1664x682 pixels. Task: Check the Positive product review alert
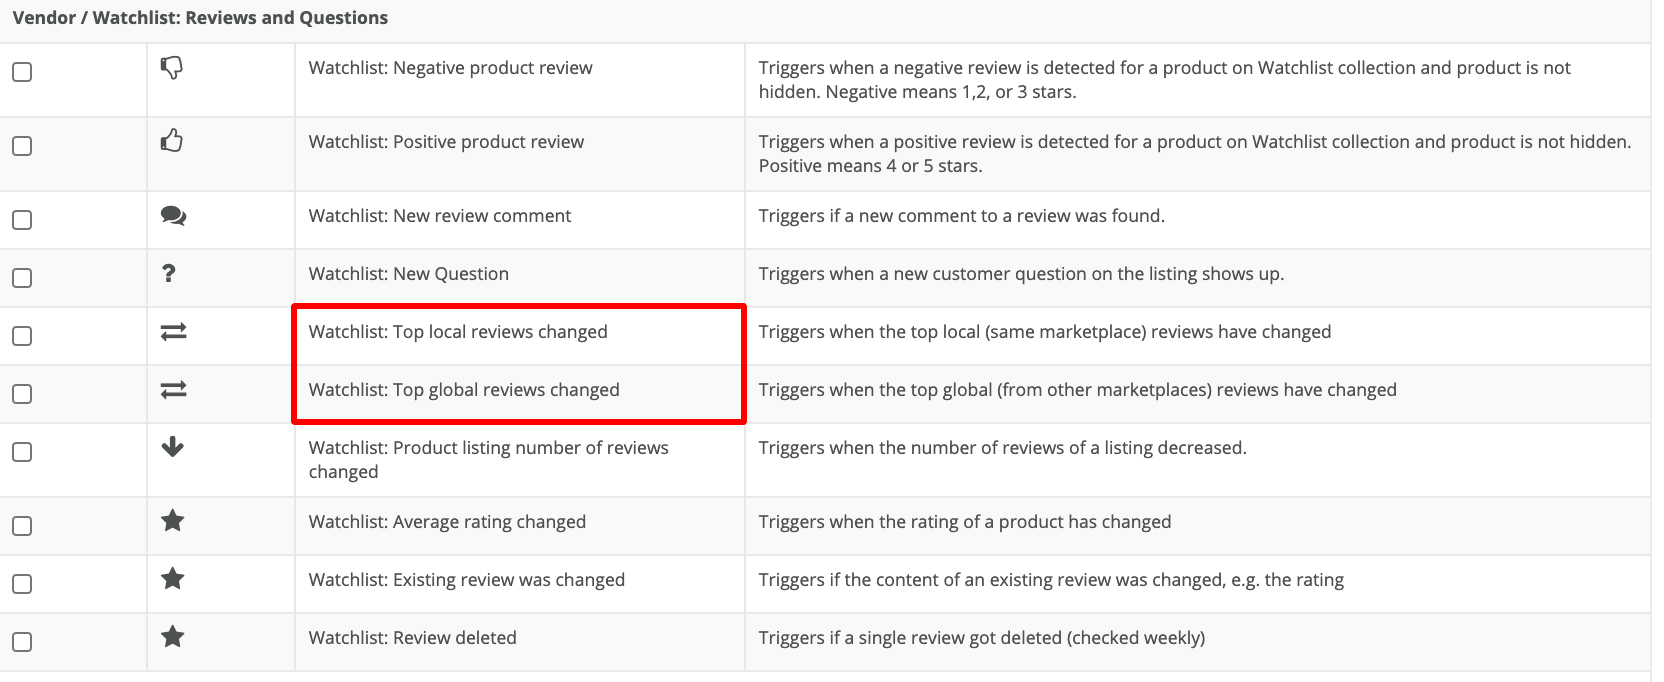(22, 146)
